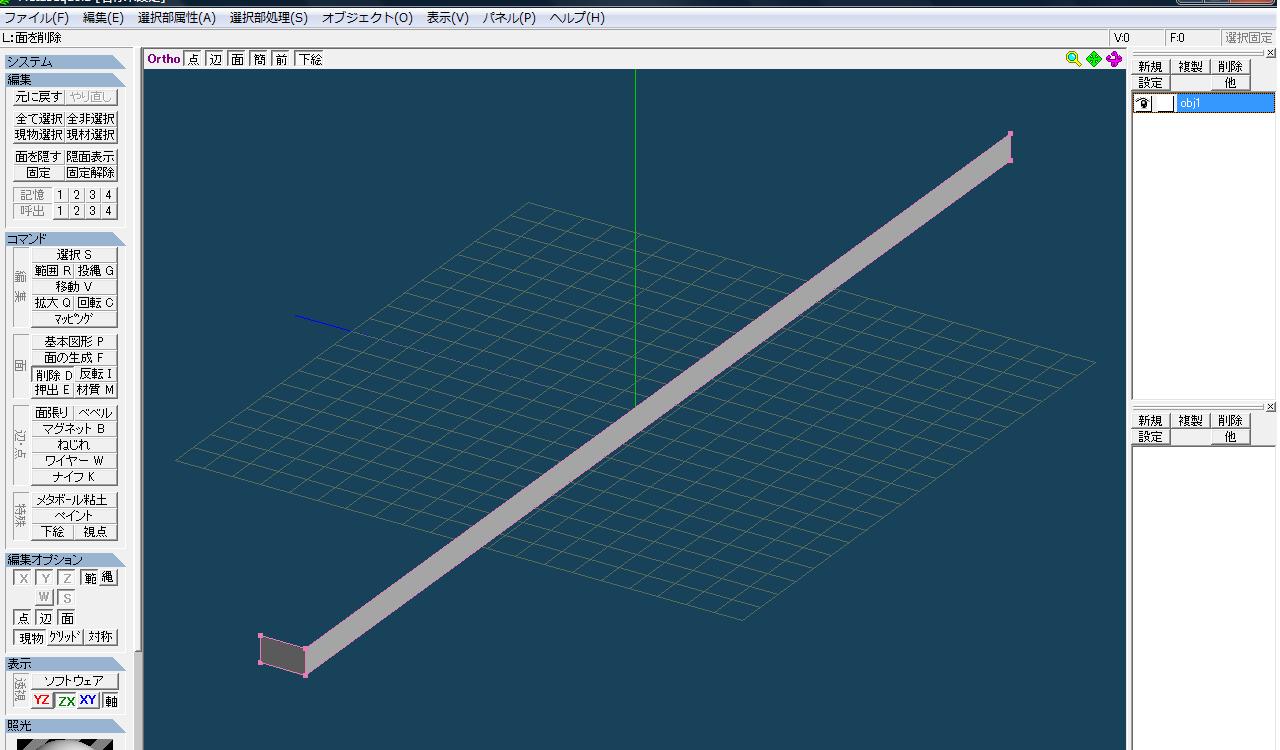Click 新規 in the object panel
The image size is (1280, 750).
[1150, 67]
